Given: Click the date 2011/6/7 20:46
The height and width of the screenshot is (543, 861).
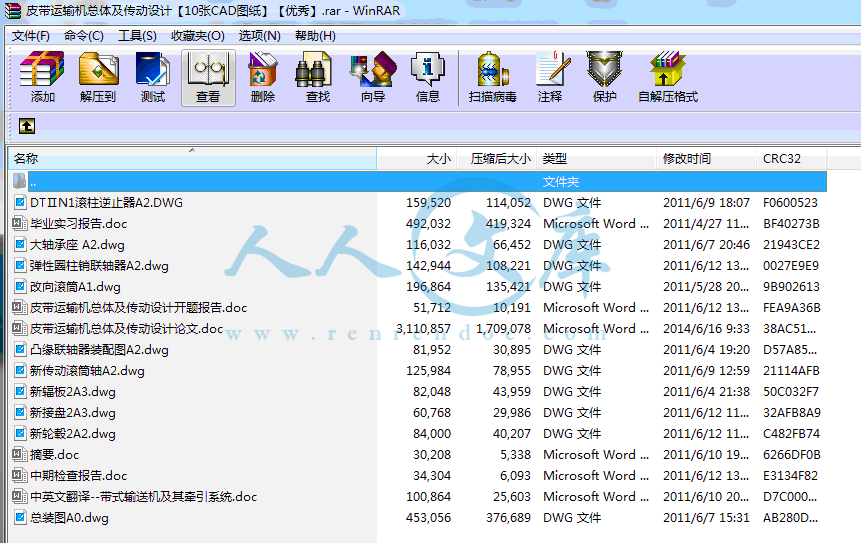Looking at the screenshot, I should (706, 244).
